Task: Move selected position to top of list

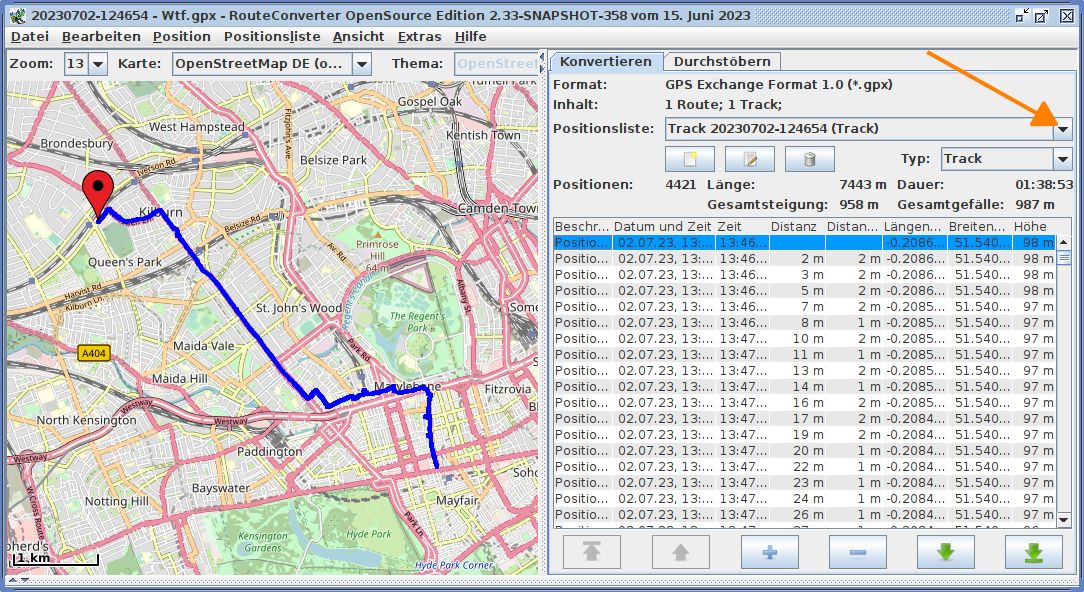Action: 592,552
